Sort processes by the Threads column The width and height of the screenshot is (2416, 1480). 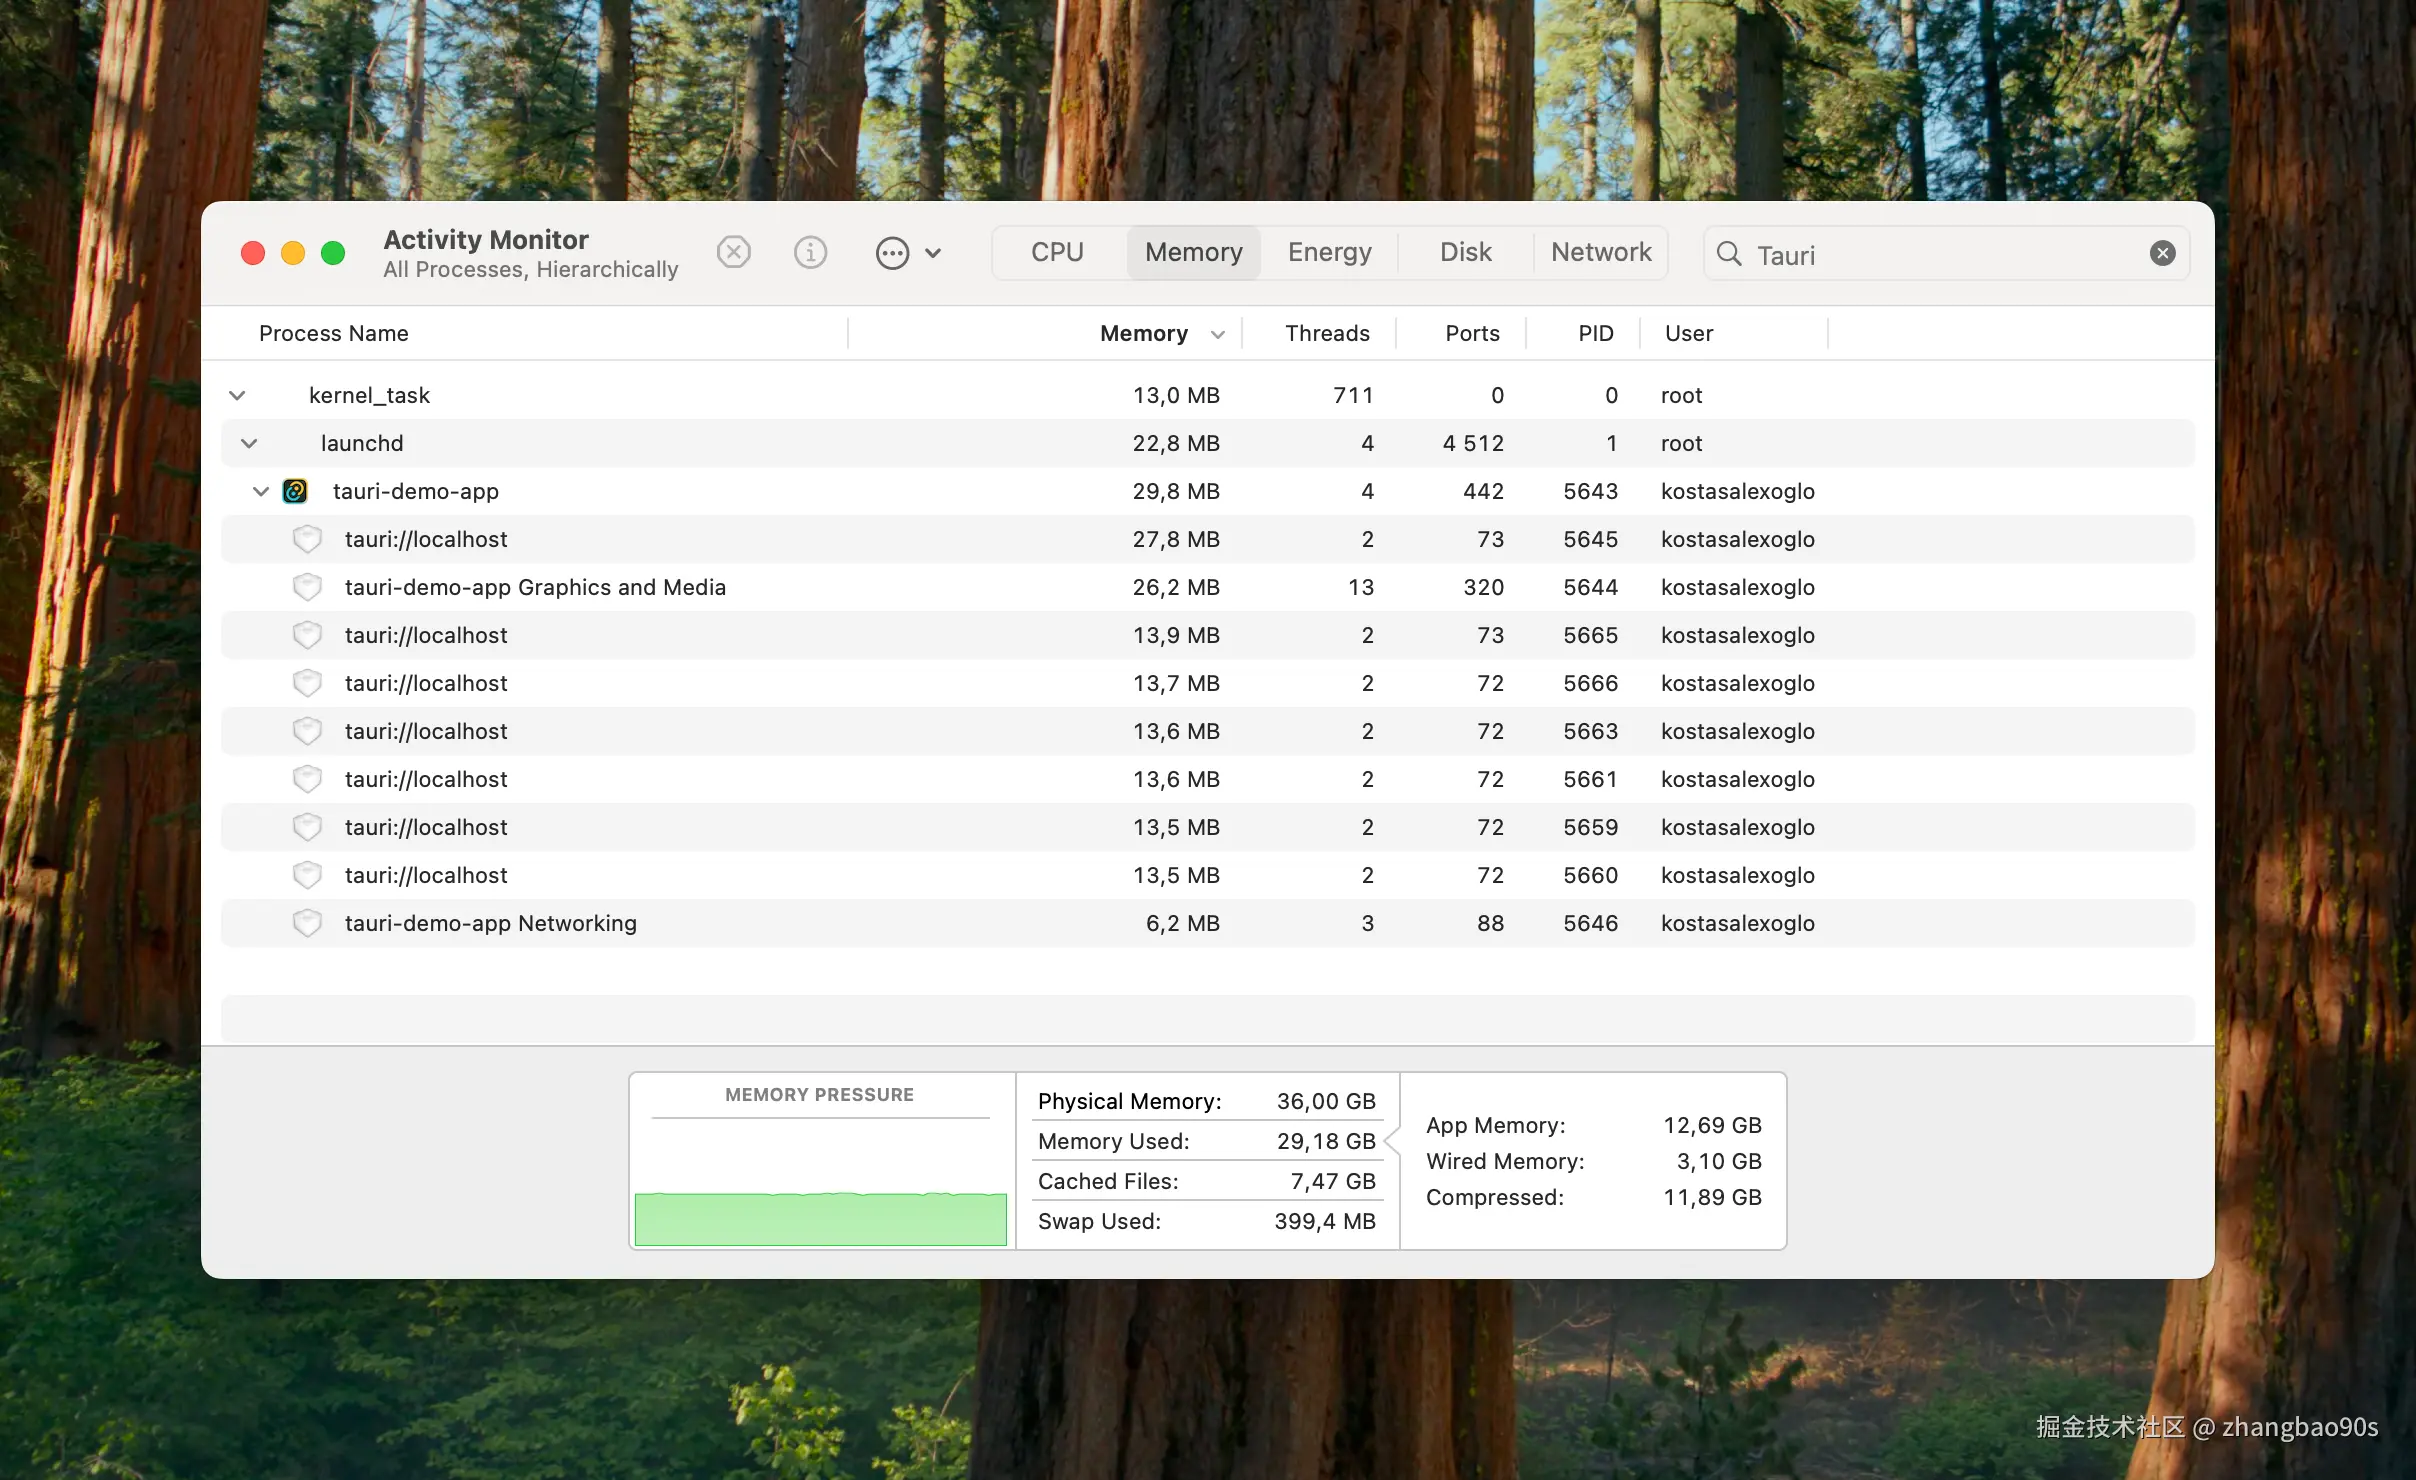(x=1326, y=333)
